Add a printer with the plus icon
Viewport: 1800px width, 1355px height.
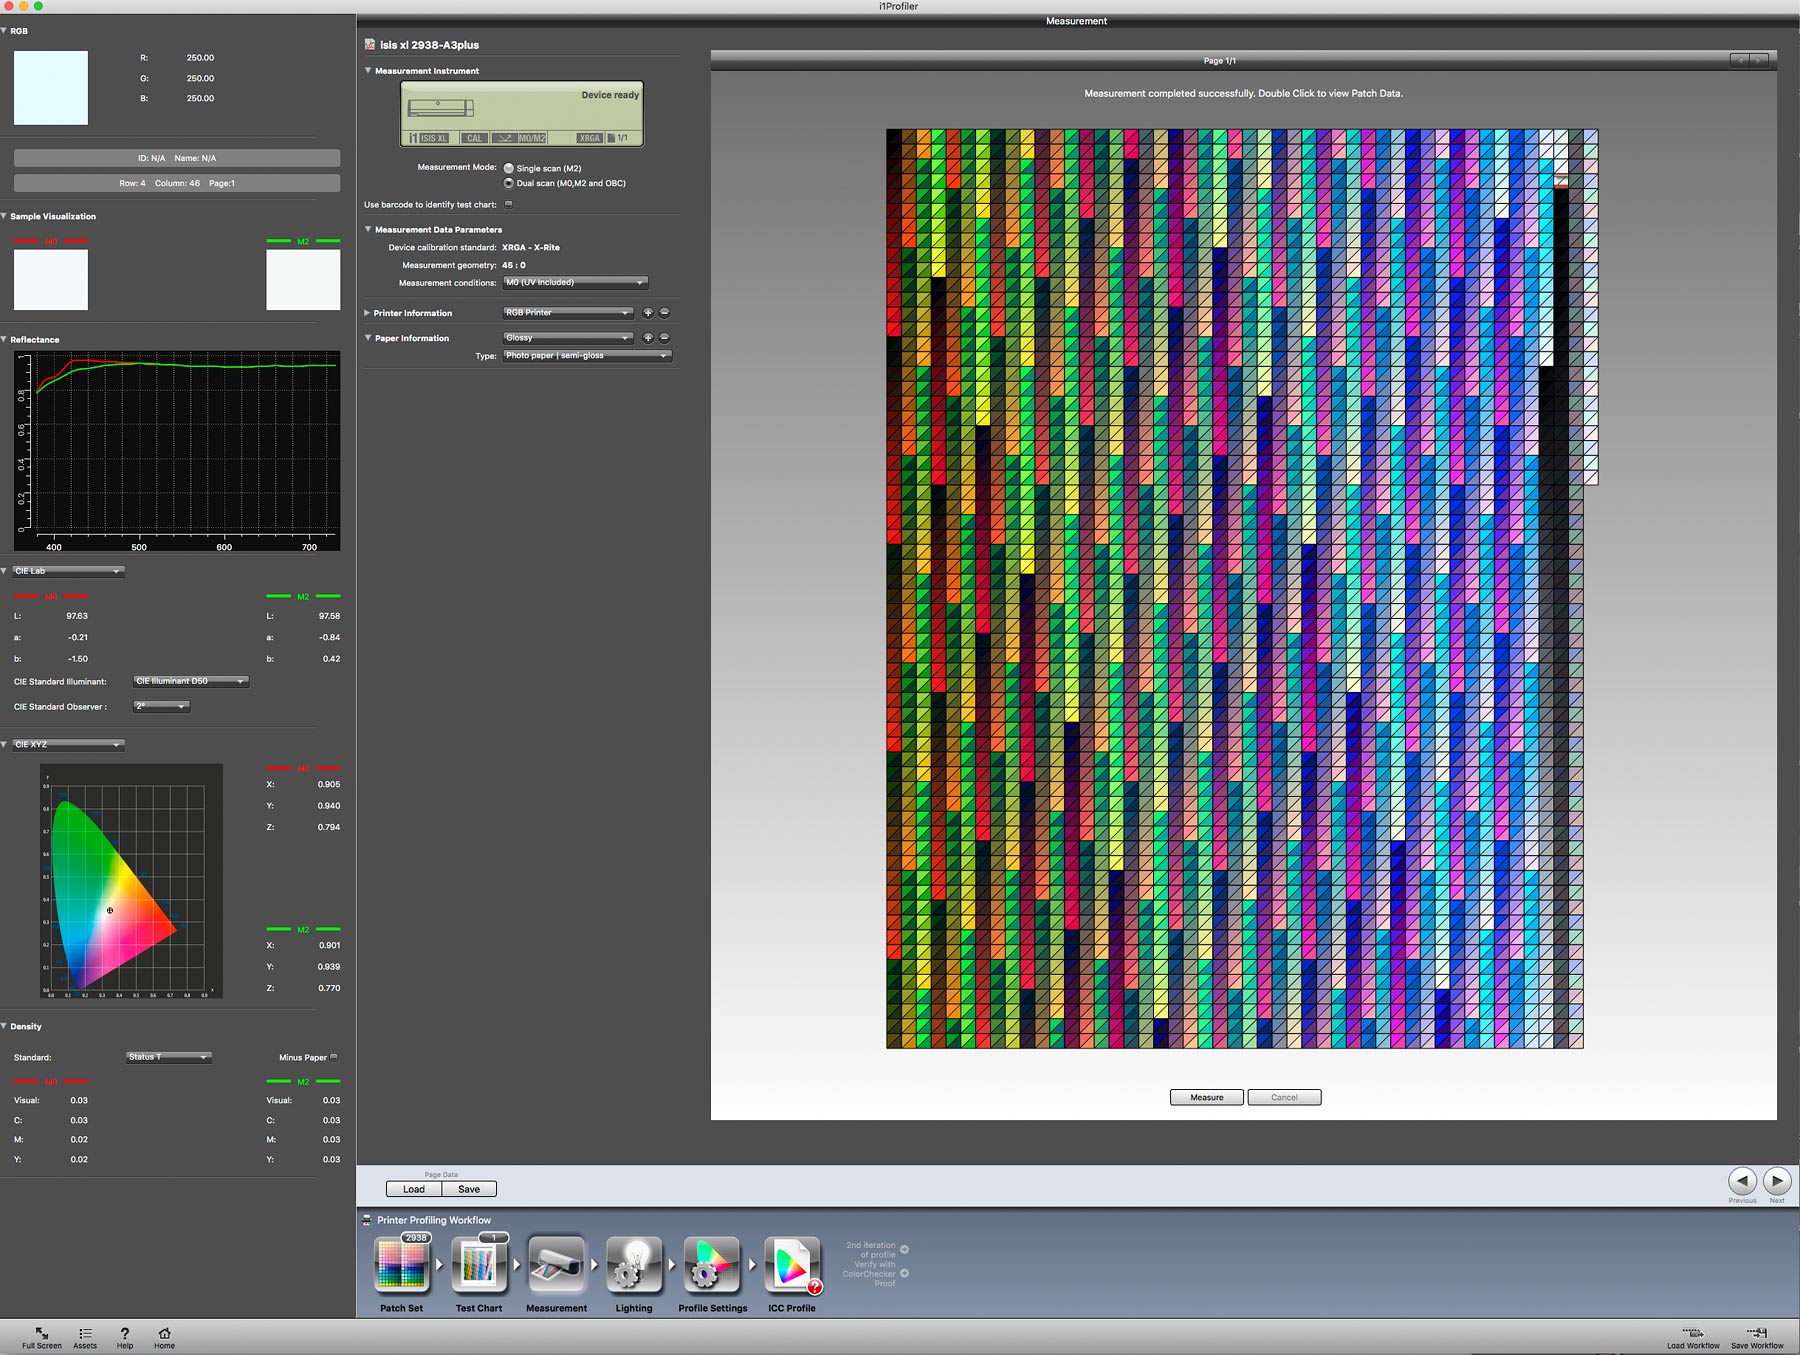point(648,313)
